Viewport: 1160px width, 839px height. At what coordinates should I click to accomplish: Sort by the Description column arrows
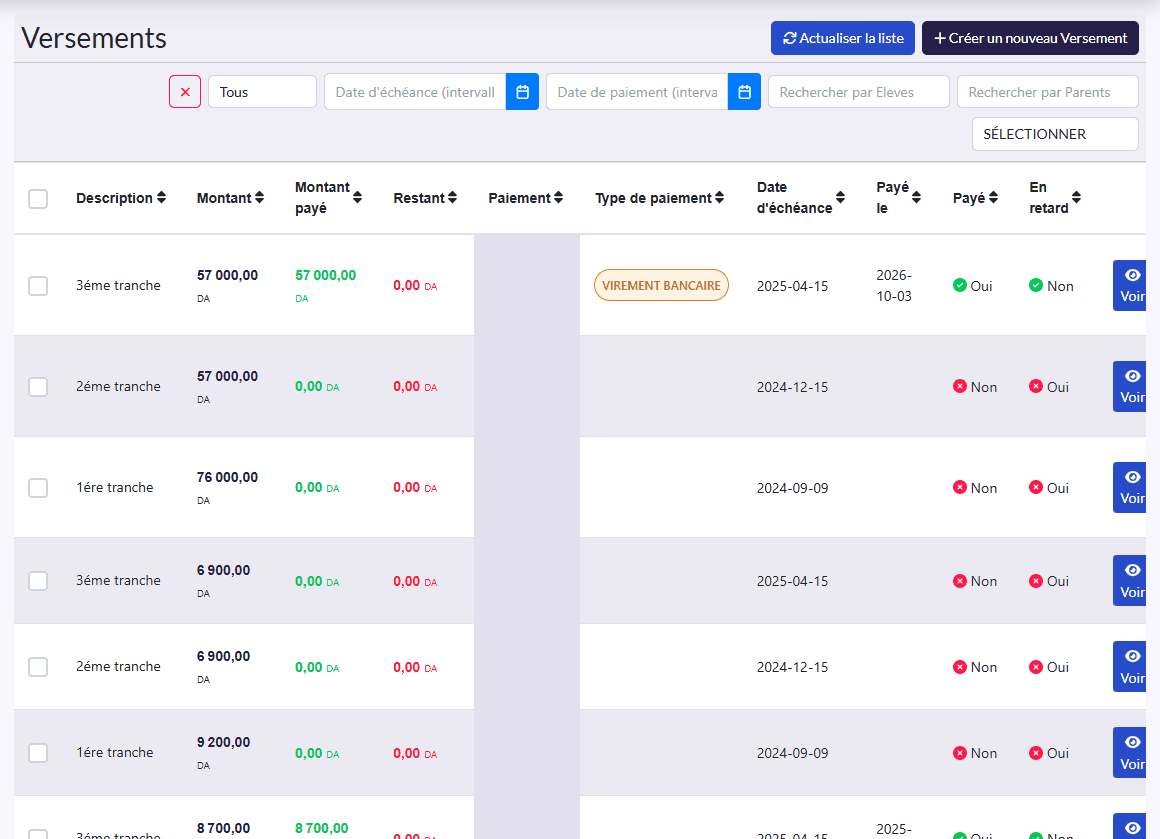(161, 198)
